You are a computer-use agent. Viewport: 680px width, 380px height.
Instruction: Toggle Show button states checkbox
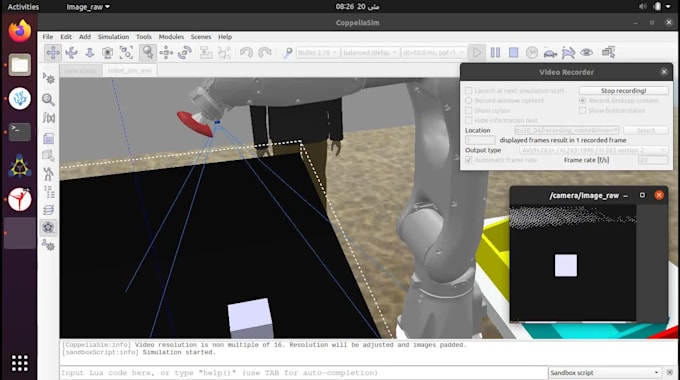pyautogui.click(x=582, y=111)
